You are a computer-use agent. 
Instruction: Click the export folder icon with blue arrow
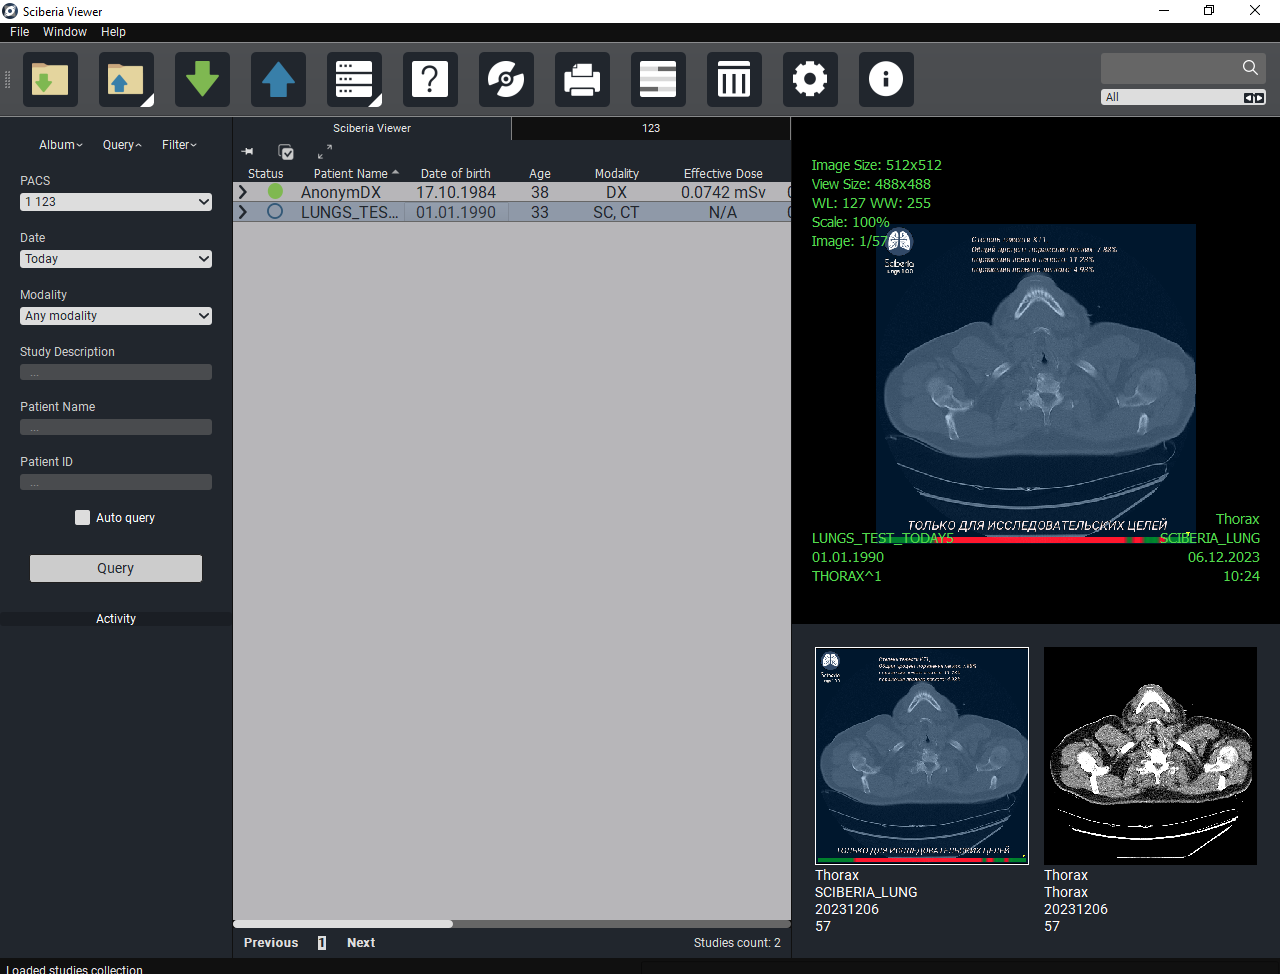(126, 79)
